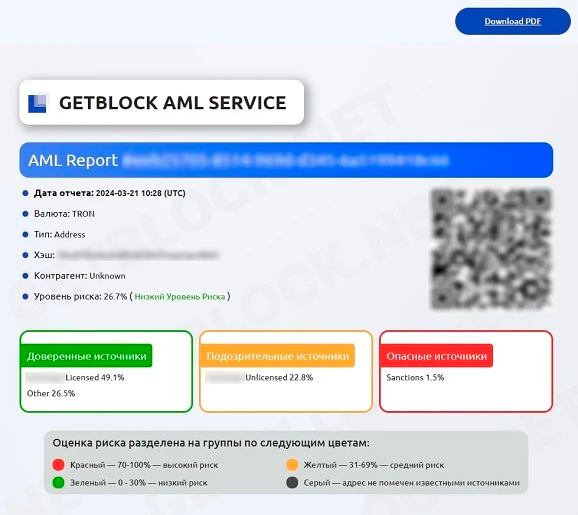Screen dimensions: 578x515
Task: Click the Download PDF button
Action: [x=513, y=21]
